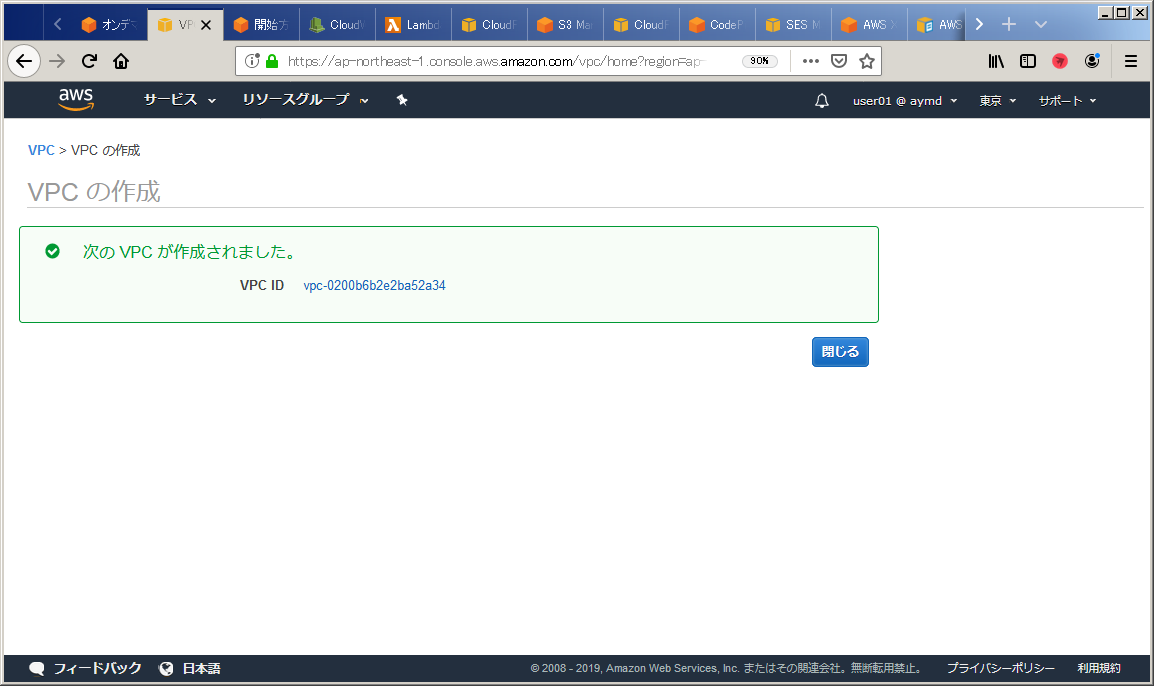The image size is (1154, 686).
Task: Save page to Pocket
Action: [x=838, y=61]
